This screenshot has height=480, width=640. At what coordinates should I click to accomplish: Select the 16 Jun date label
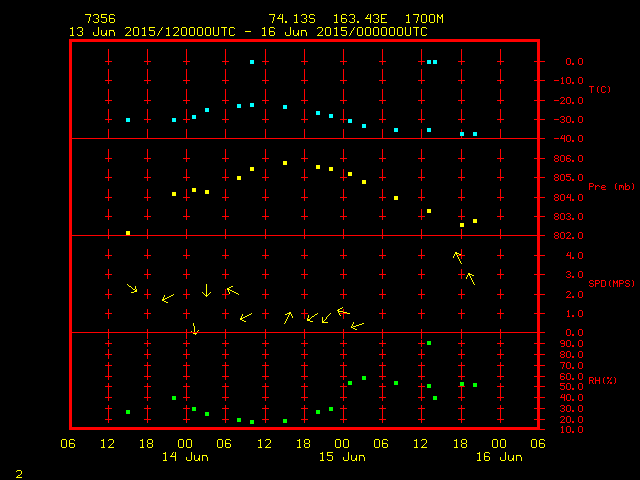498,457
